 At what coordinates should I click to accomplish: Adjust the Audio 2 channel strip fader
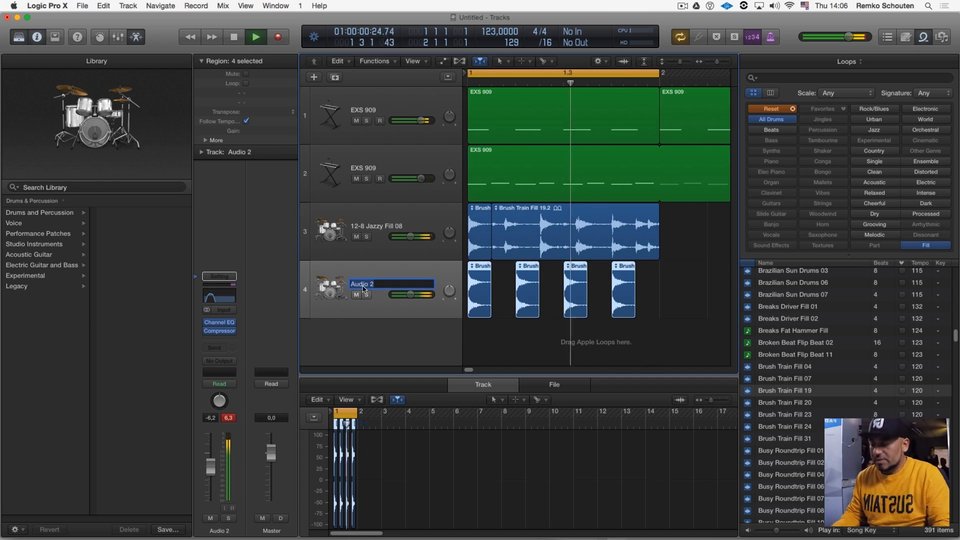tap(211, 466)
